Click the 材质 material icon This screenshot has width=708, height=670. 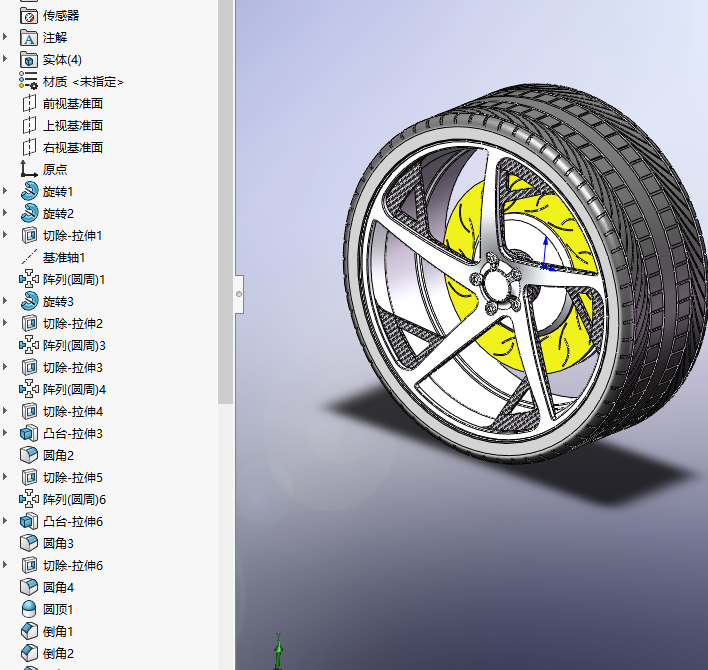29,81
